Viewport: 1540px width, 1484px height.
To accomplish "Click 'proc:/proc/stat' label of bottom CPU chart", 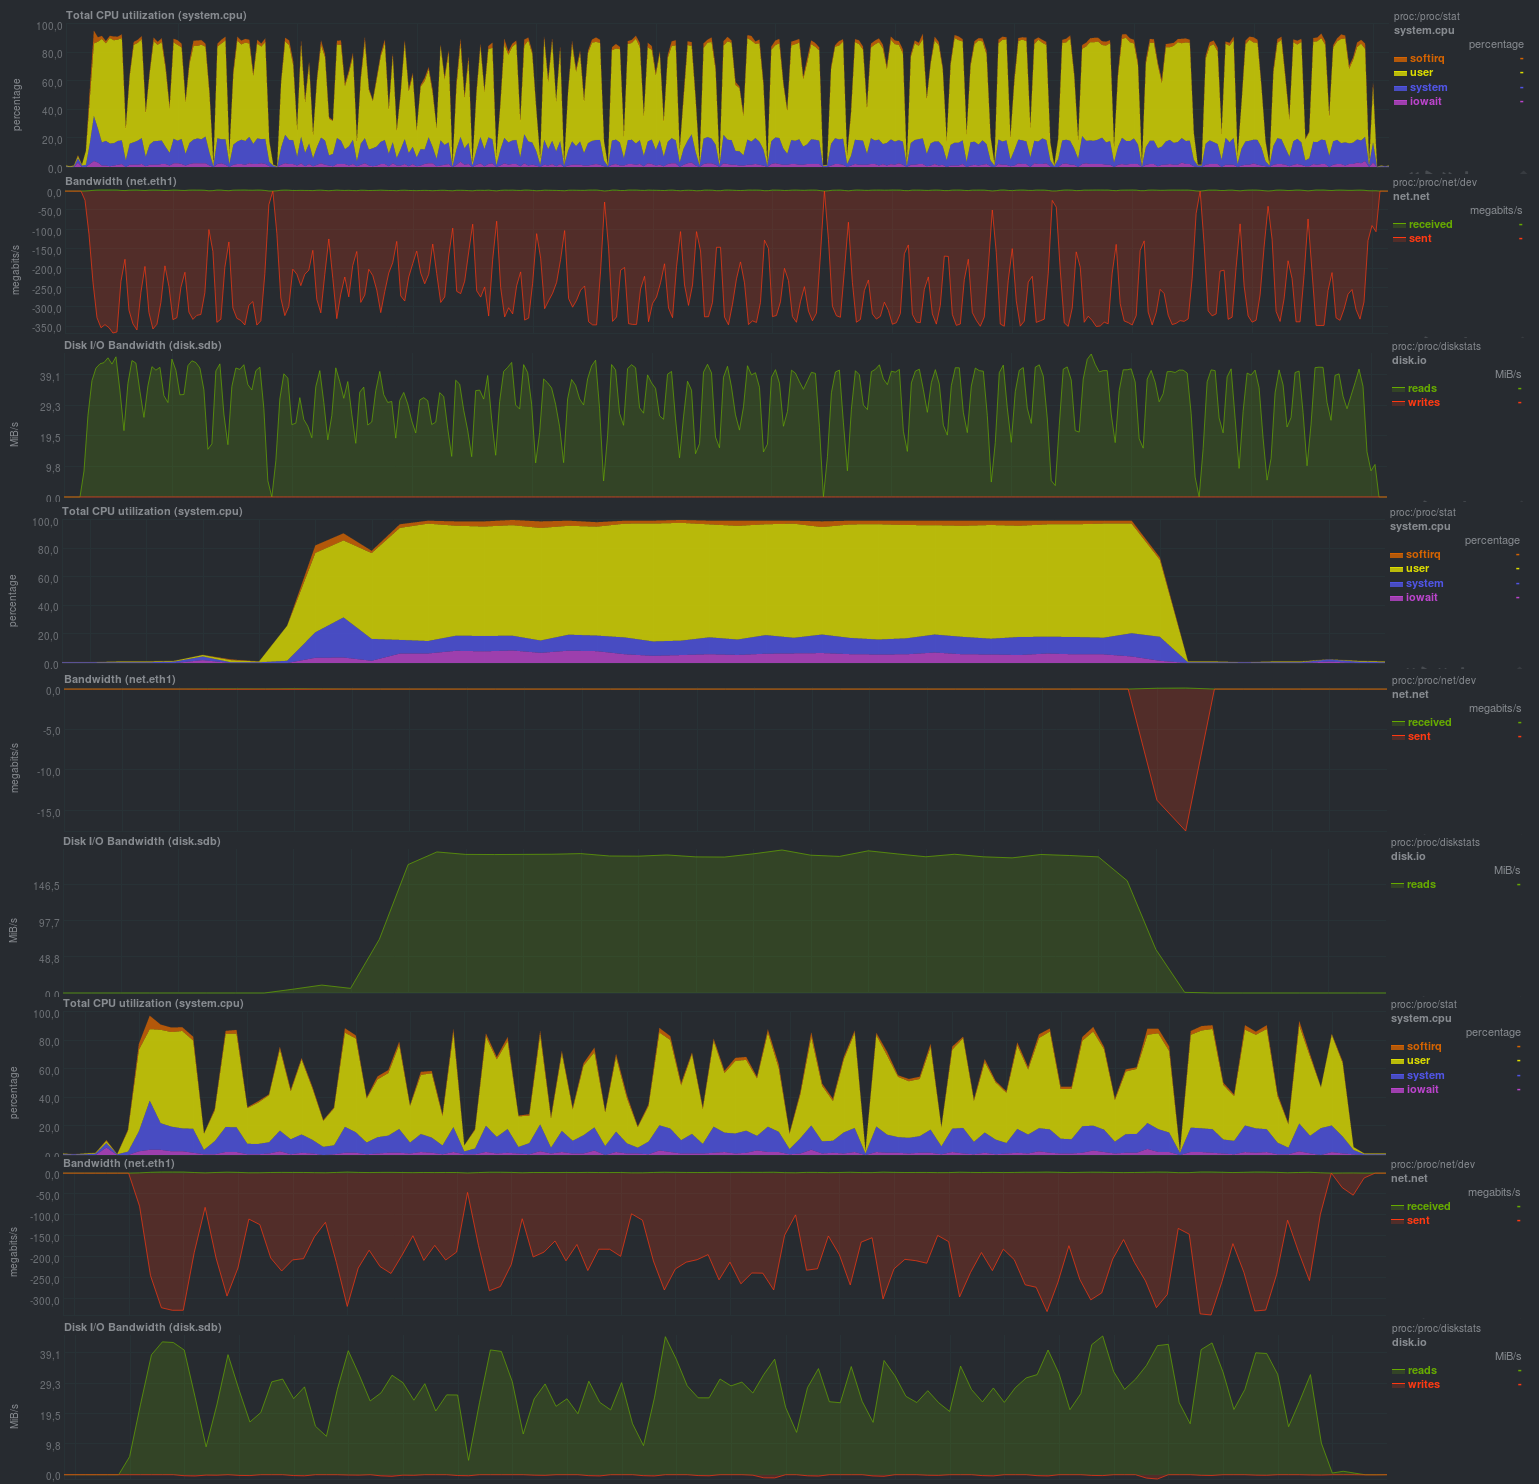I will (1424, 1005).
